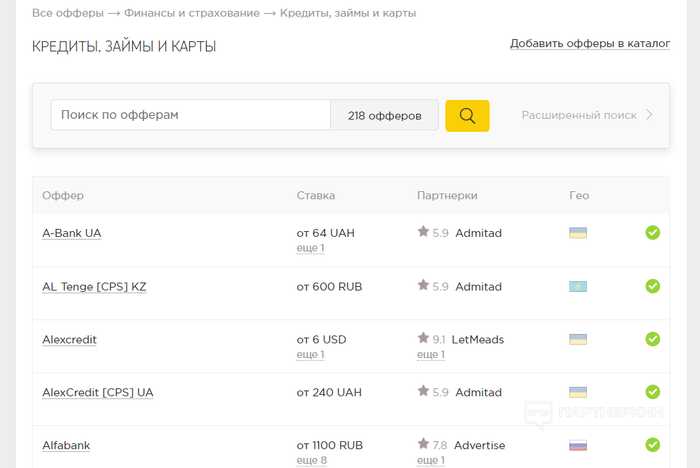Click page heading КРЕДИТЫ, ЗАЙМЫ И КАРТЫ
The height and width of the screenshot is (468, 700).
(124, 46)
